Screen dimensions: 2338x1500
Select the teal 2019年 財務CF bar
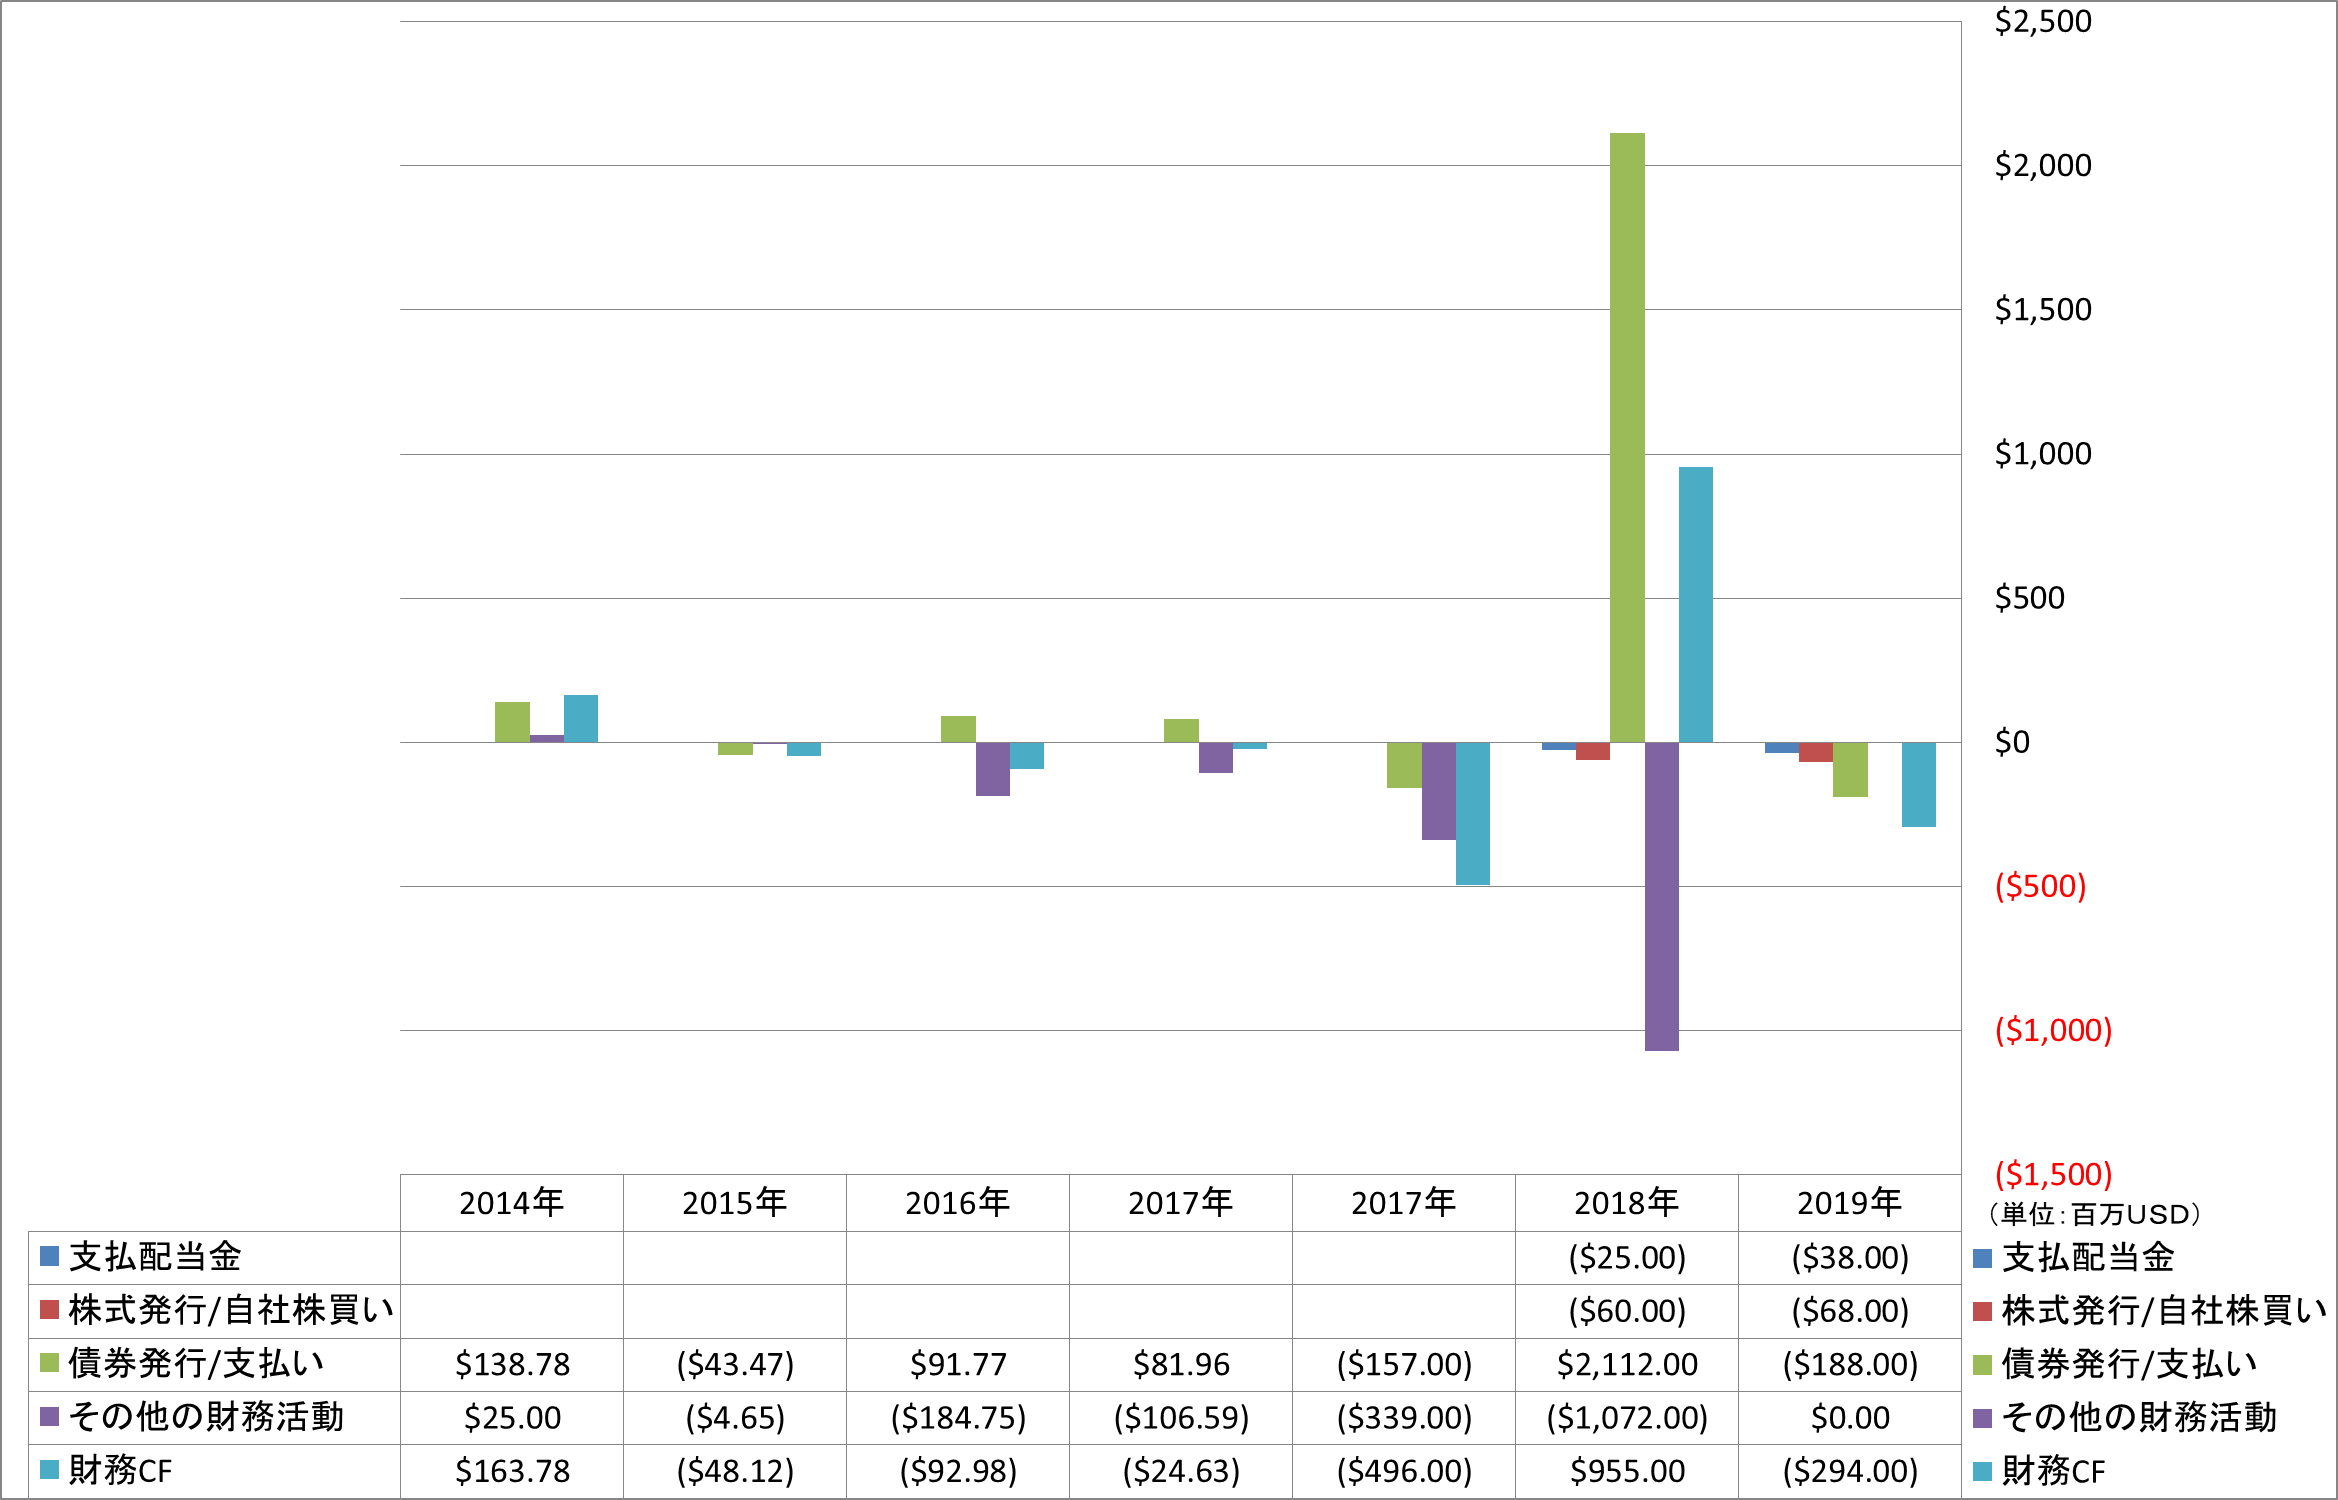(1919, 784)
